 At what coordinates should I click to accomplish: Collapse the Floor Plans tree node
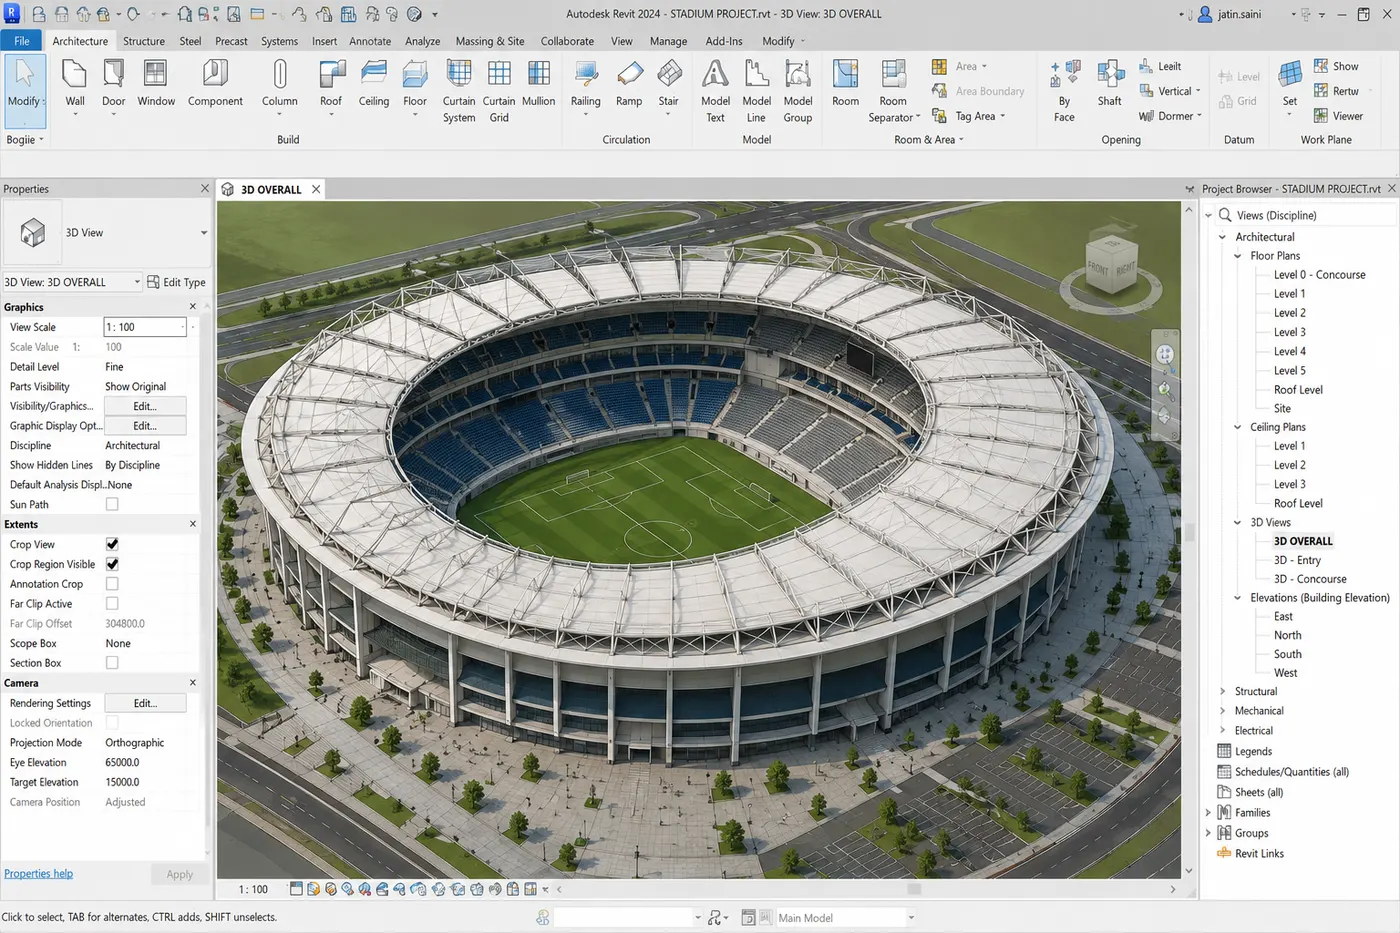1238,256
